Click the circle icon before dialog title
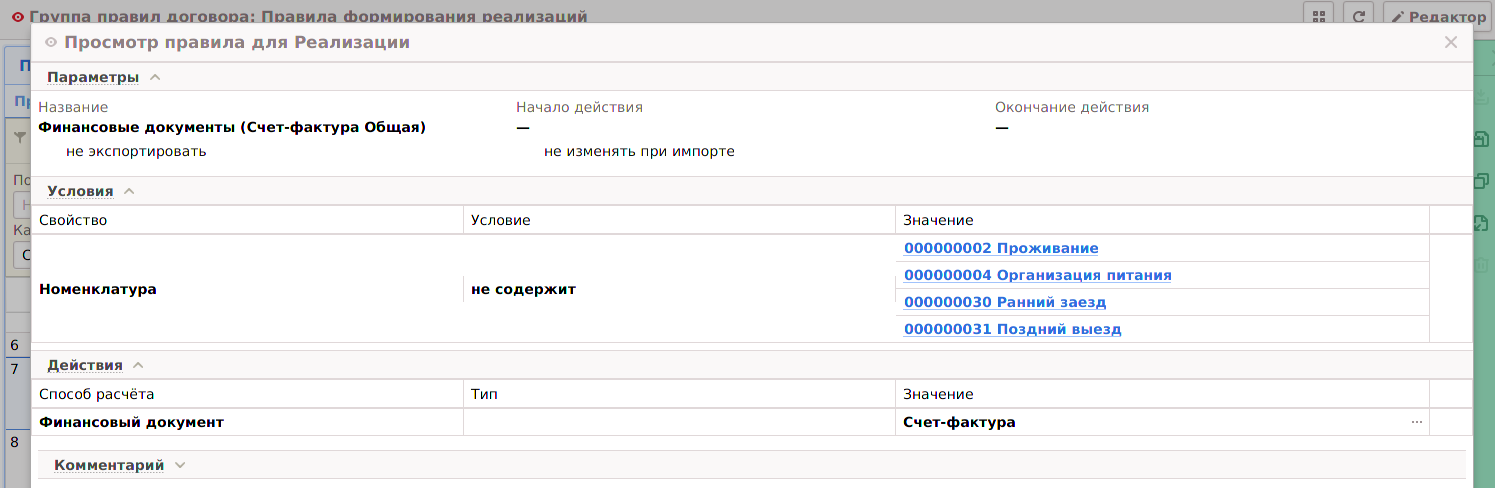1495x488 pixels. tap(51, 43)
